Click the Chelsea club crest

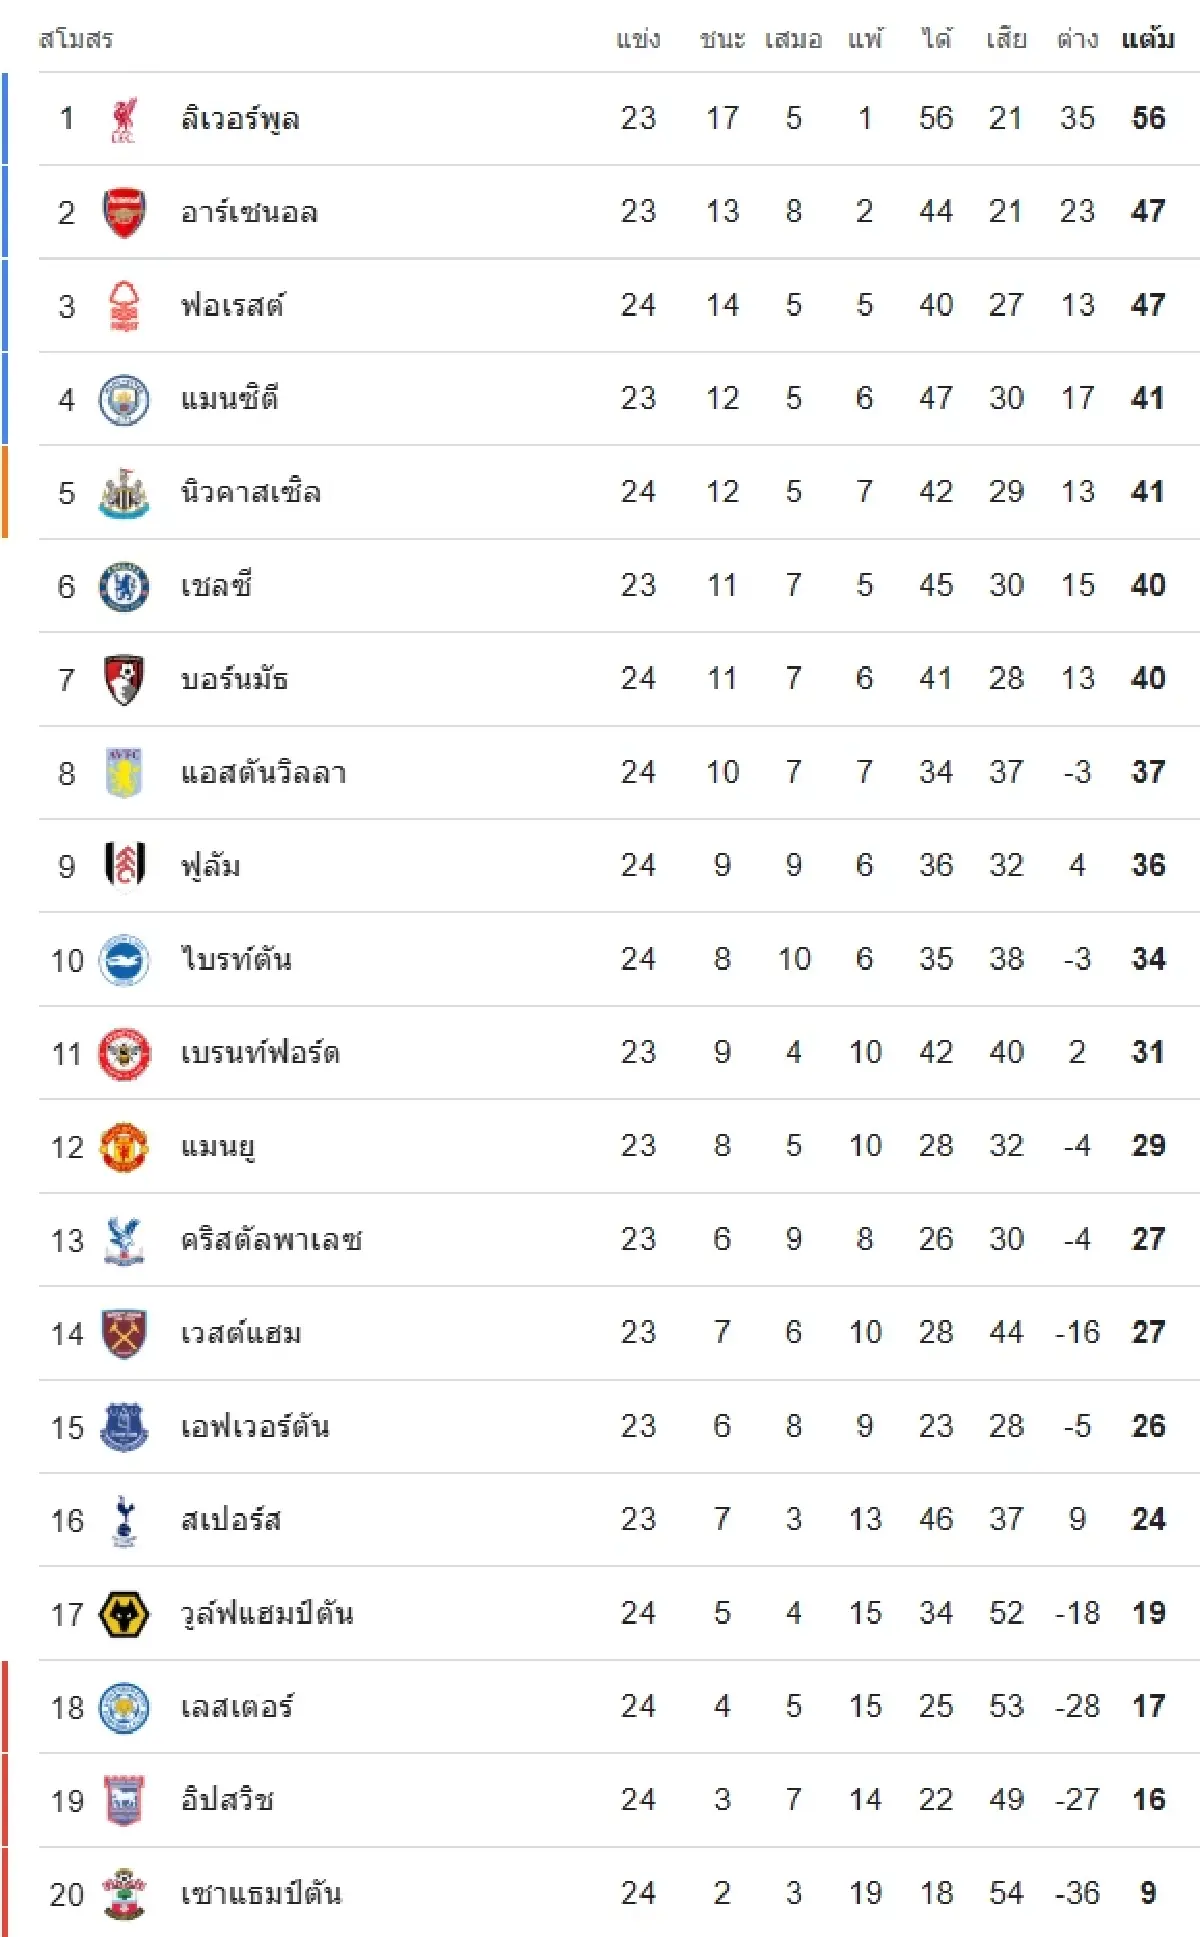124,586
